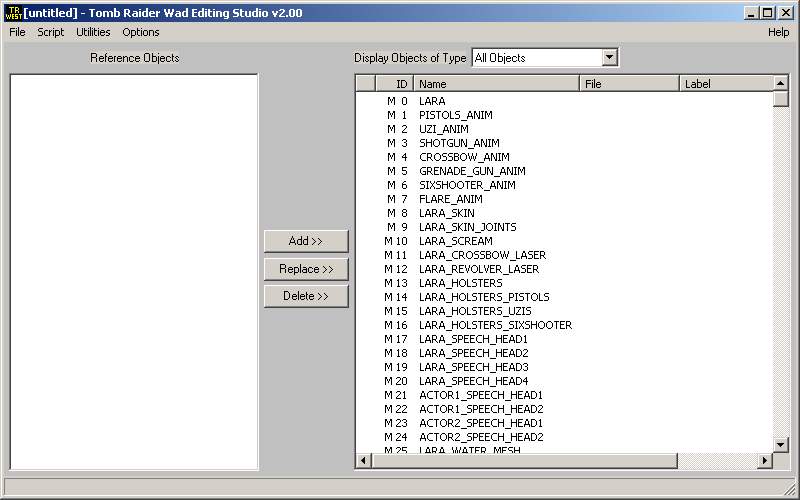Select the LARA_HOLSTERS row
Image resolution: width=800 pixels, height=500 pixels.
(565, 283)
